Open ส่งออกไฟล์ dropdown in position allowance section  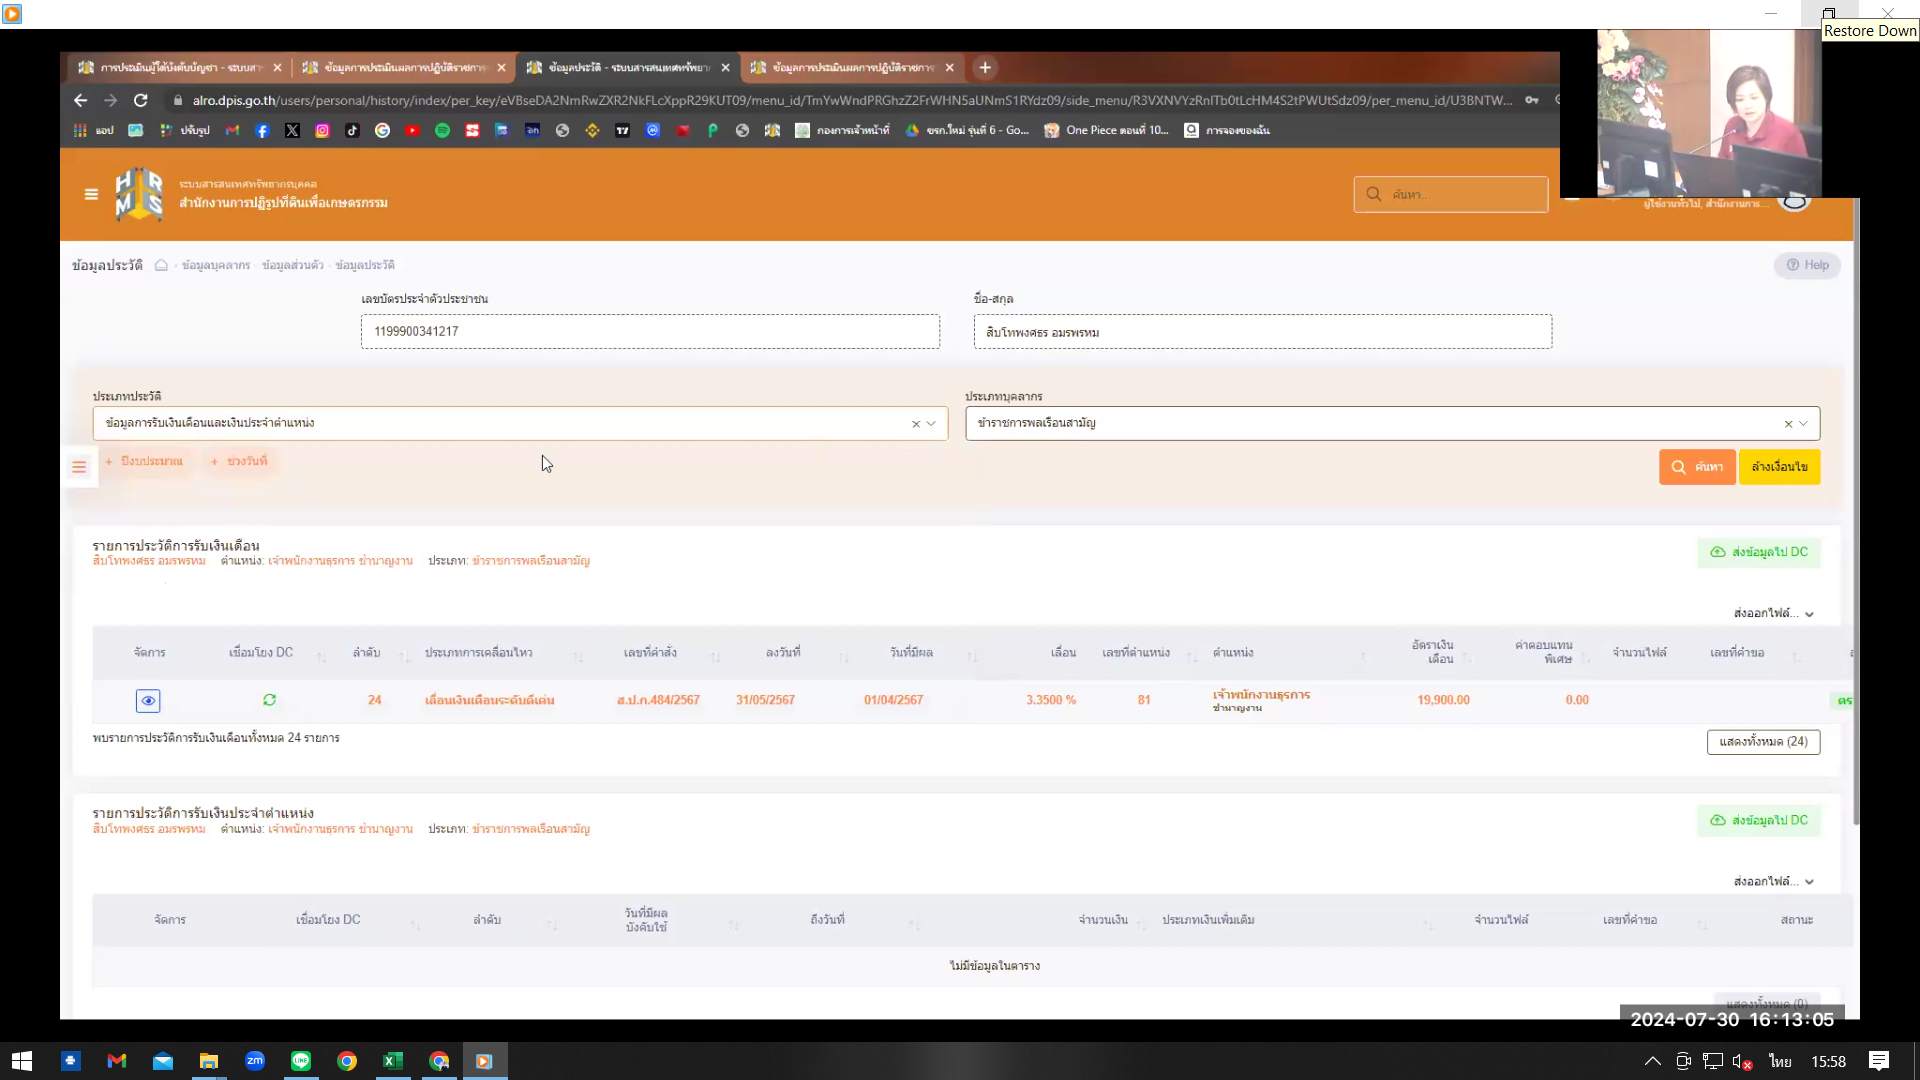1774,881
